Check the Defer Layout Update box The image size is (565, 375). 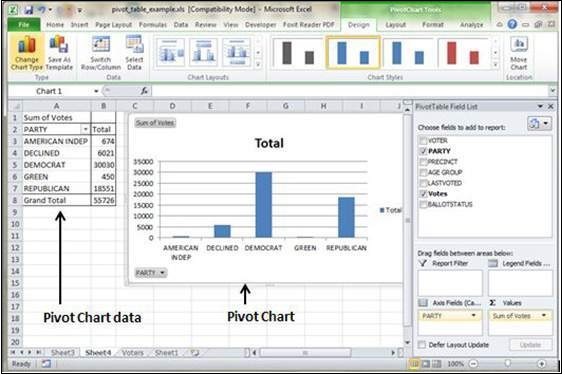(x=422, y=345)
